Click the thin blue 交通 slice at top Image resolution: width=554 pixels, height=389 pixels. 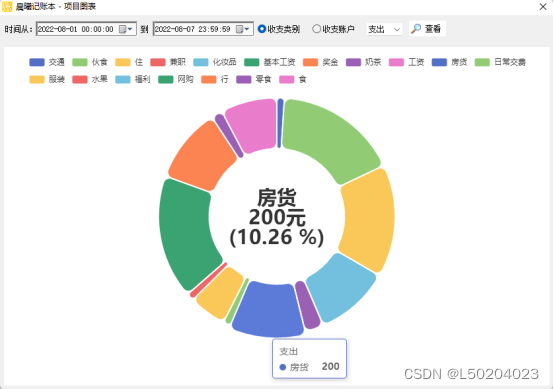[280, 123]
